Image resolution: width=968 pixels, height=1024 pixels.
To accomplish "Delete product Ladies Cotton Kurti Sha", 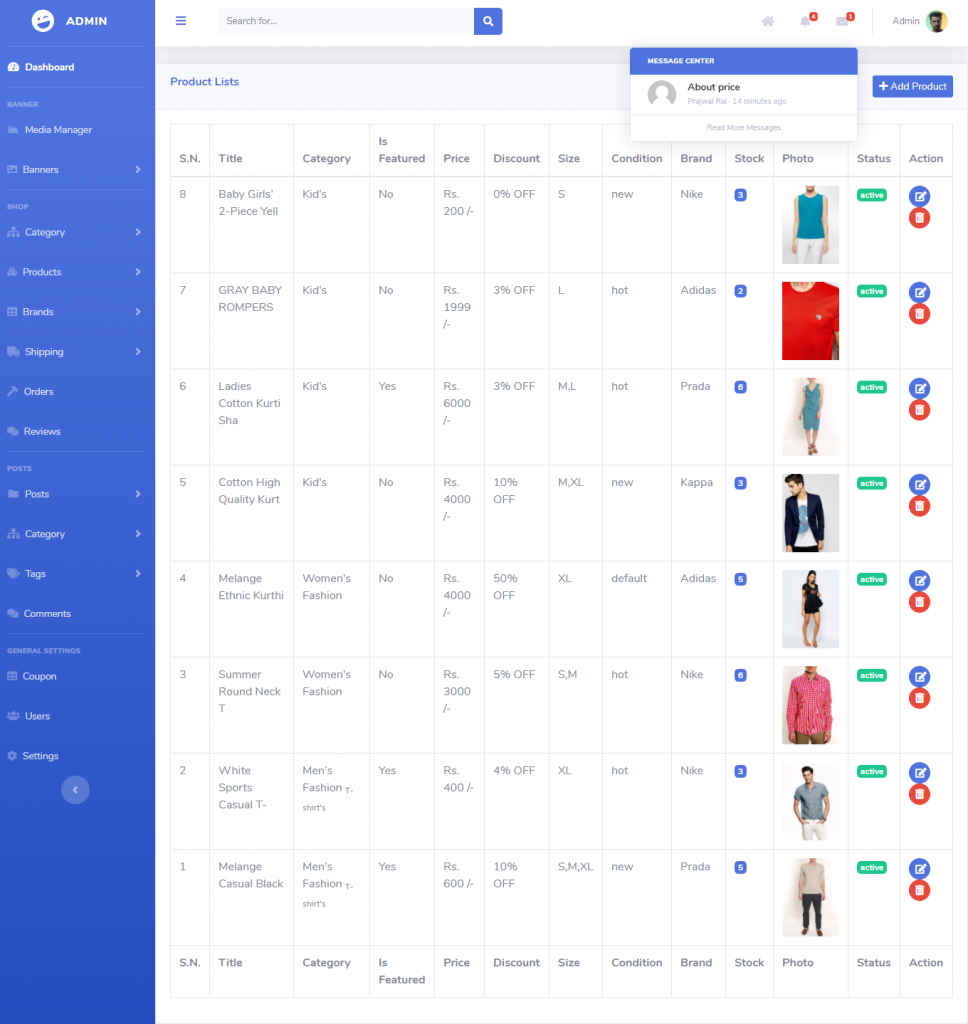I will pos(920,410).
